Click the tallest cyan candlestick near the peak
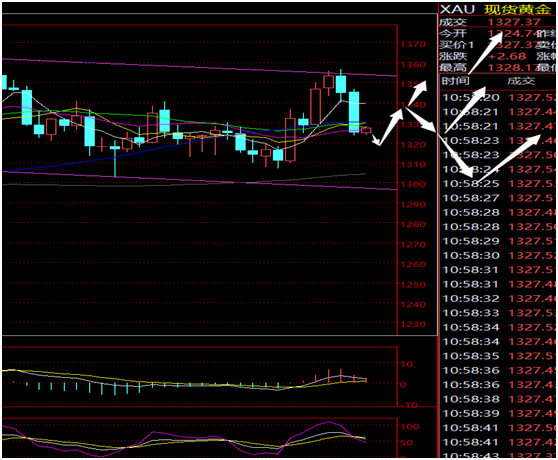The height and width of the screenshot is (460, 558). (x=354, y=112)
